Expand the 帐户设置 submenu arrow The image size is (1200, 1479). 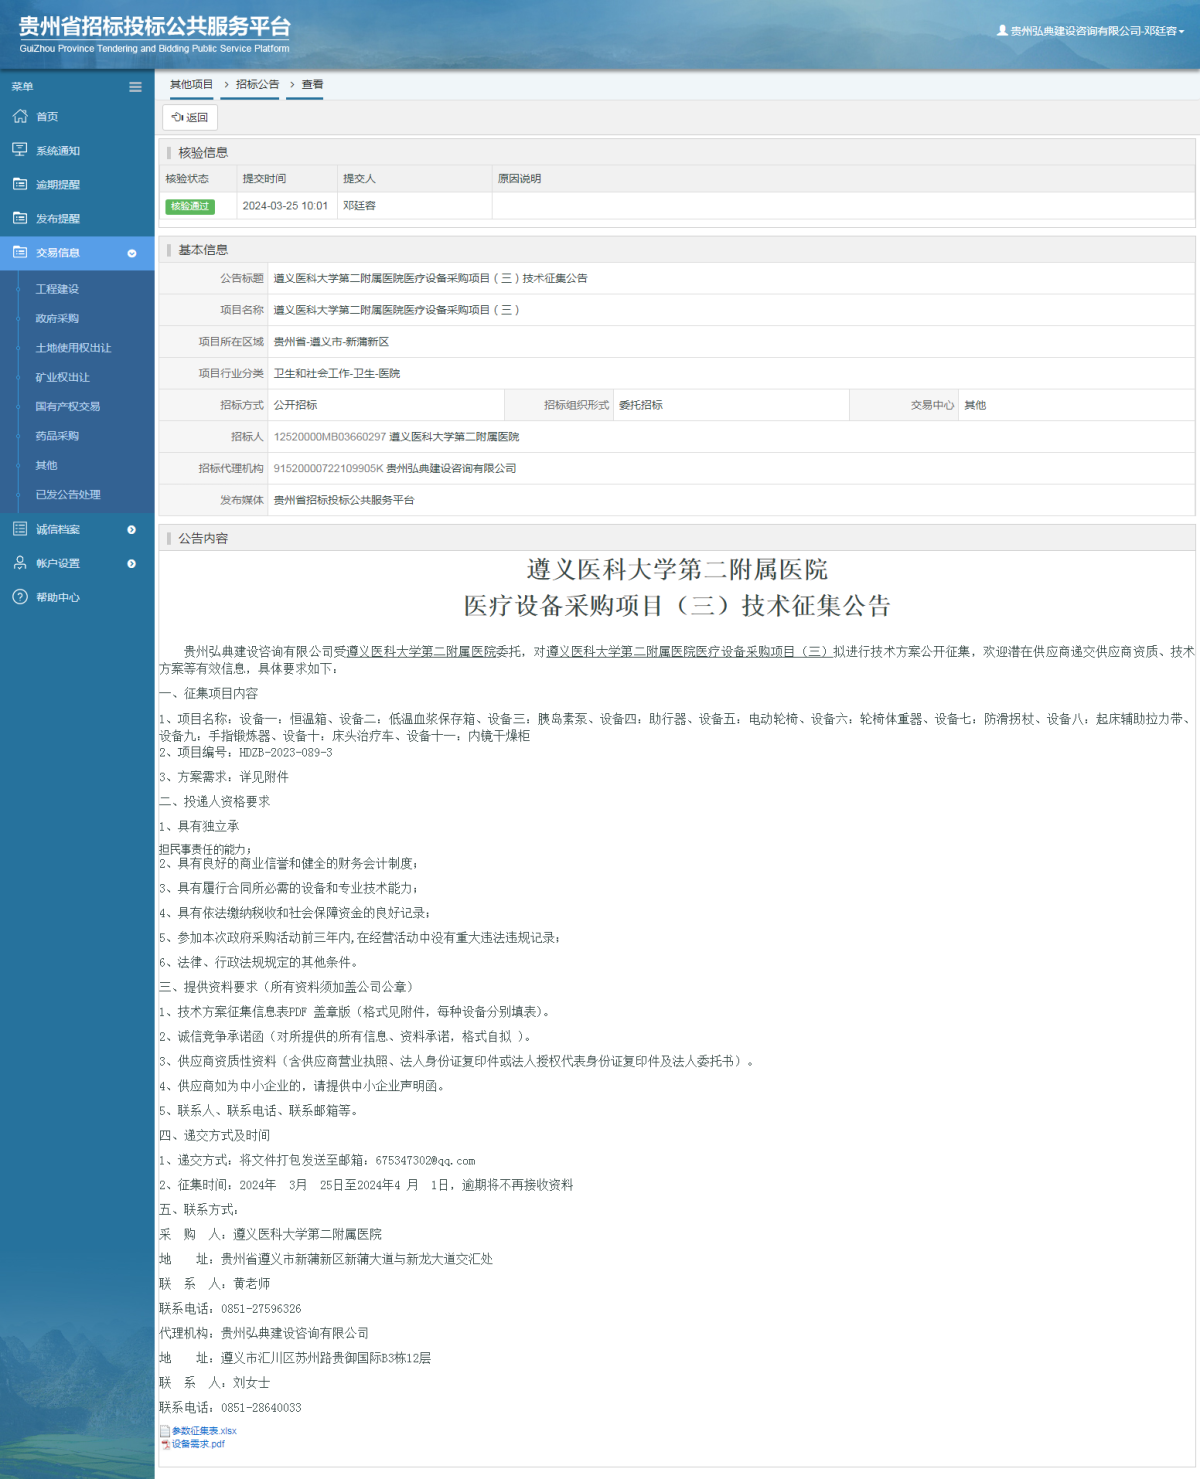coord(131,563)
